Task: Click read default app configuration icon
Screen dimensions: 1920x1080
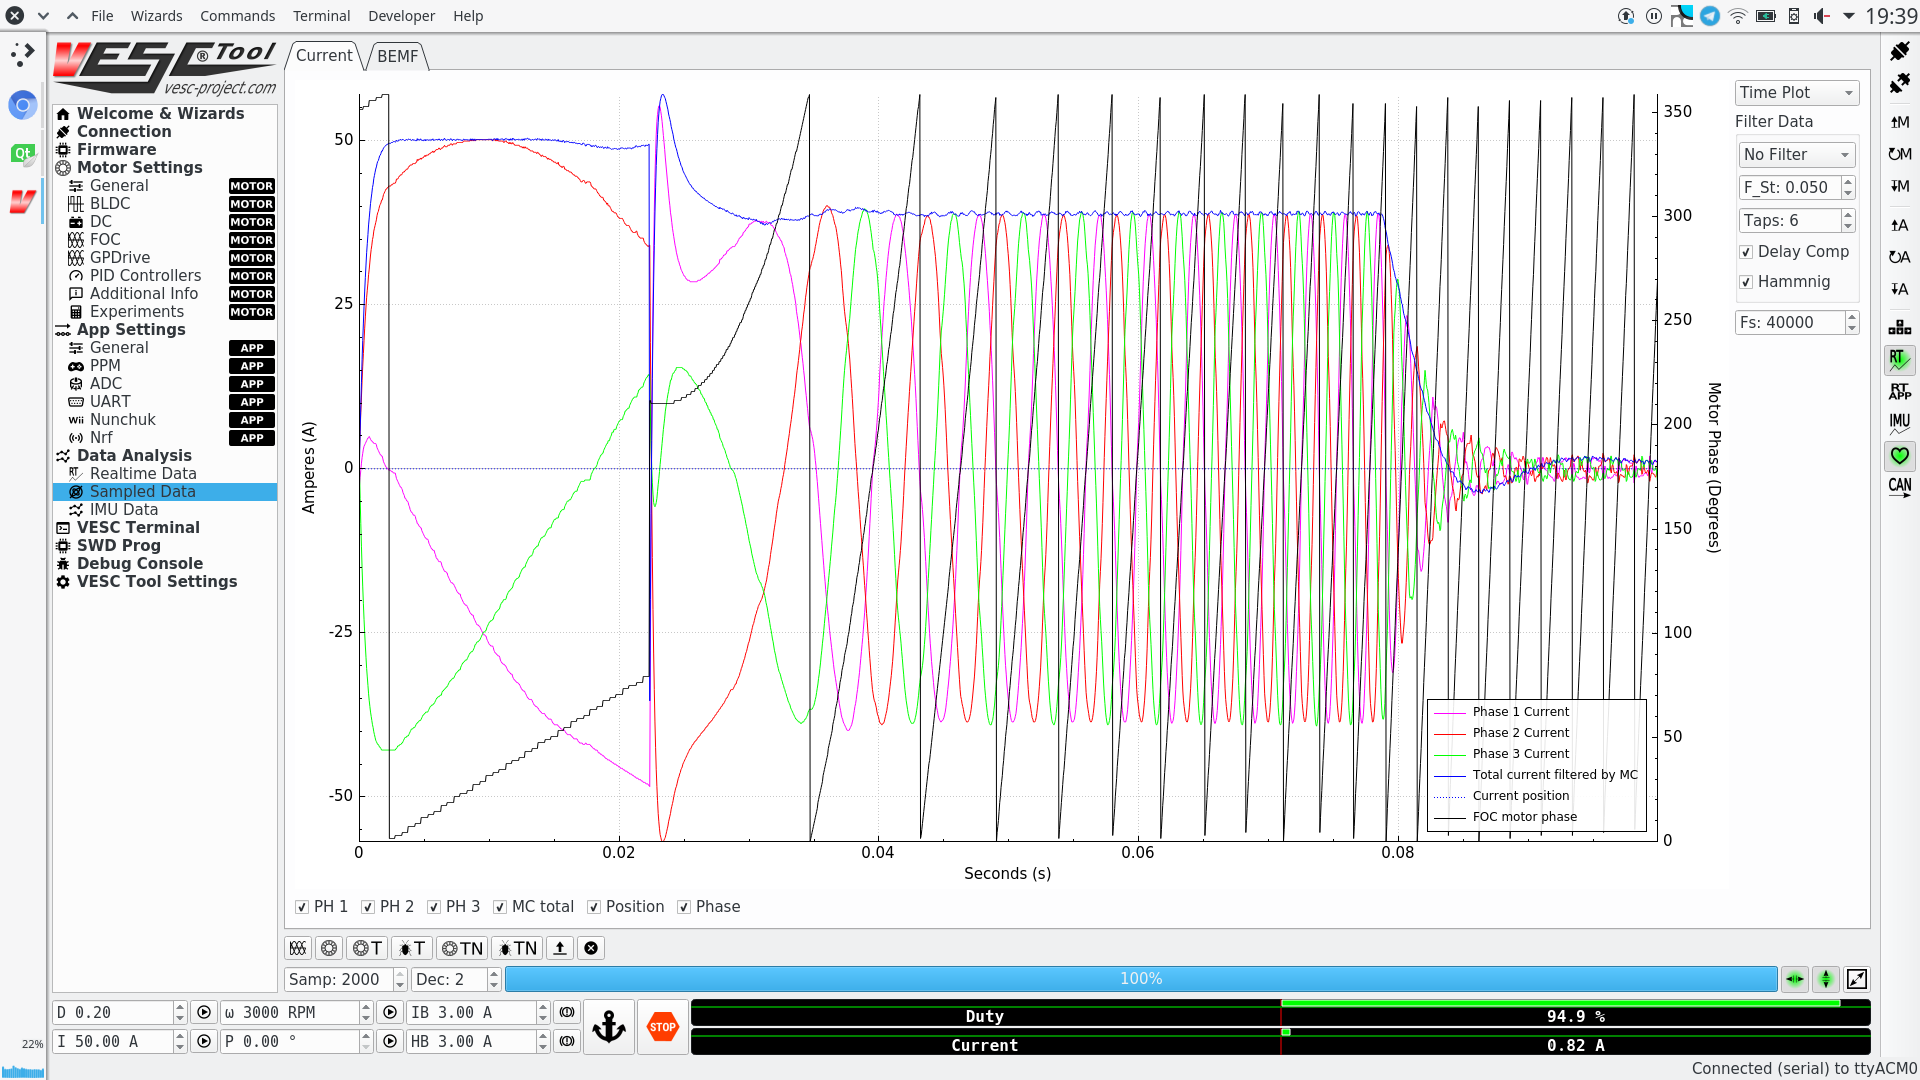Action: pyautogui.click(x=1900, y=257)
